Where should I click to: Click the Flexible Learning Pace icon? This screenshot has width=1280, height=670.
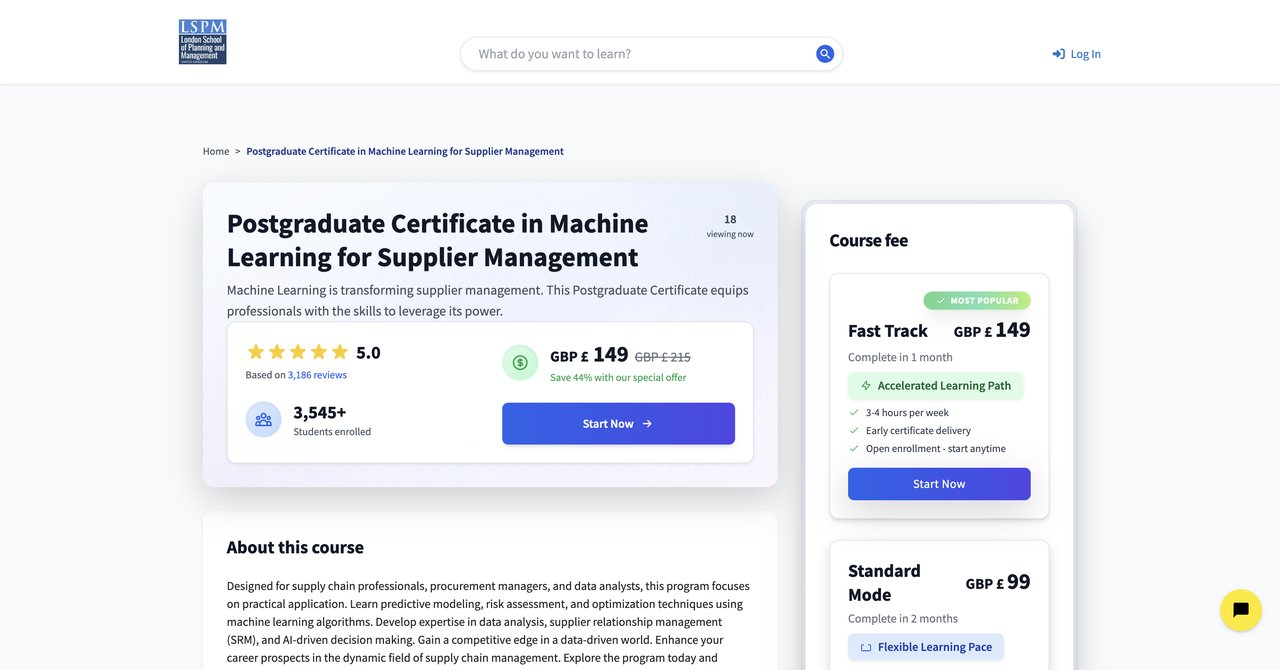pos(866,647)
